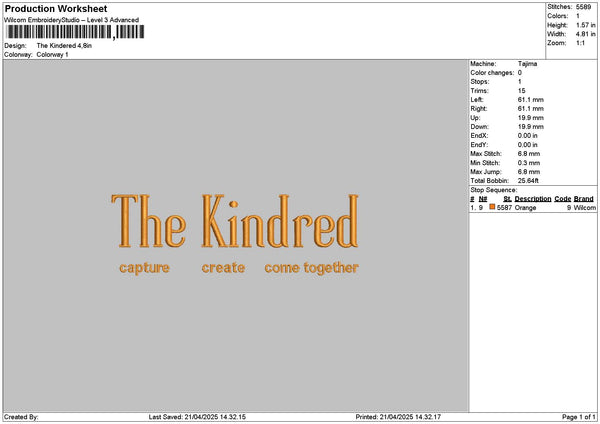The image size is (600, 424).
Task: Click the Machine value 'Tajima'
Action: (x=527, y=64)
